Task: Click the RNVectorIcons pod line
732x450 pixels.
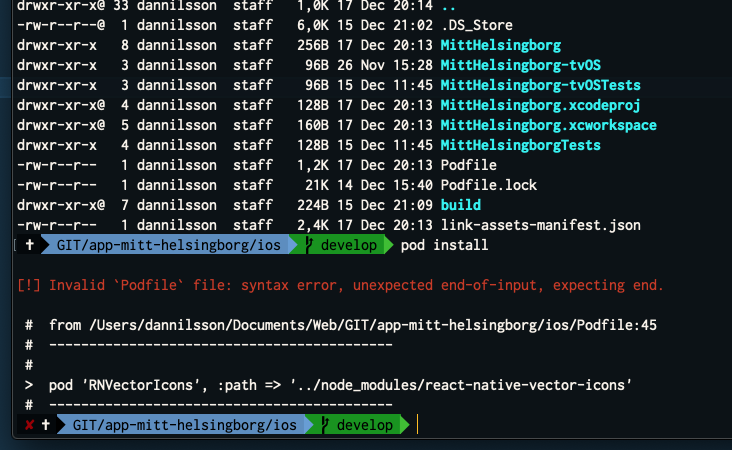Action: tap(340, 386)
